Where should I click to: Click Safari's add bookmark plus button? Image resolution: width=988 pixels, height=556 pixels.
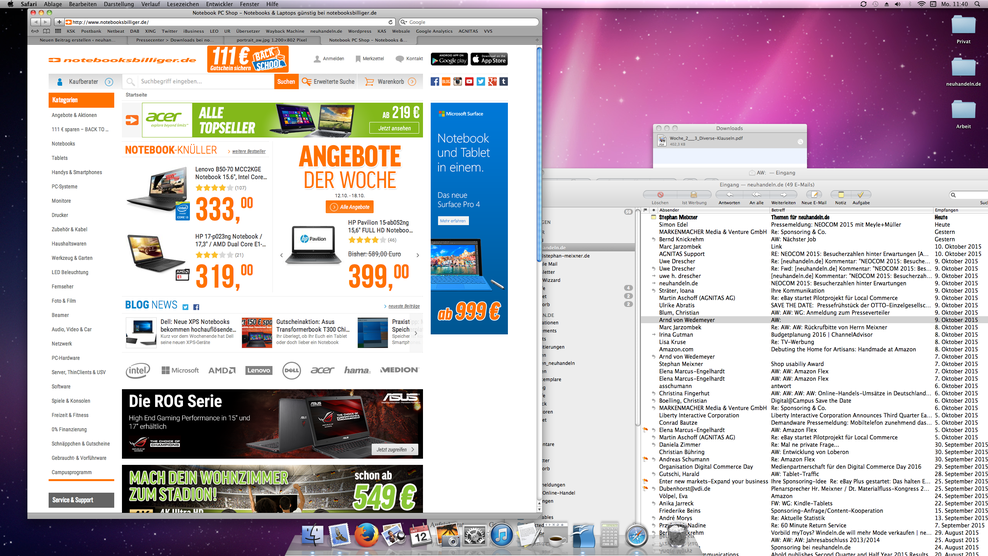(x=59, y=22)
